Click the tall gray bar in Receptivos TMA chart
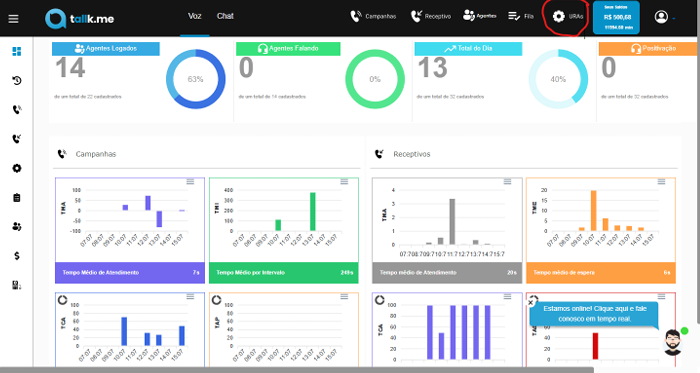 pyautogui.click(x=452, y=222)
